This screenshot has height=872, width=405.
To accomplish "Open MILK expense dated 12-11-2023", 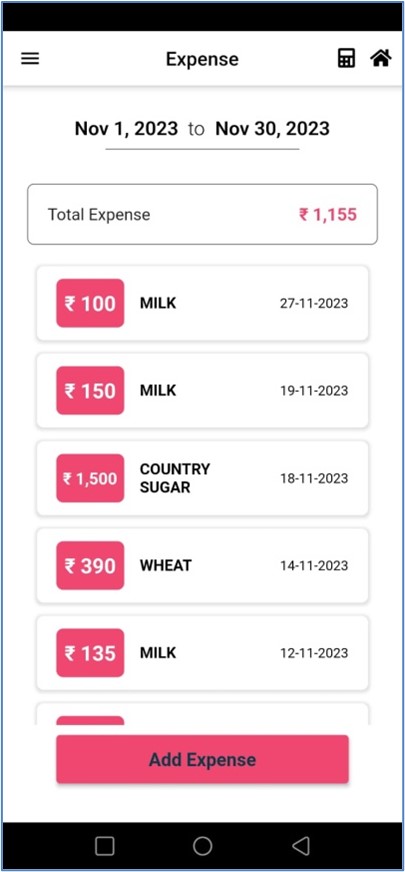I will click(202, 653).
